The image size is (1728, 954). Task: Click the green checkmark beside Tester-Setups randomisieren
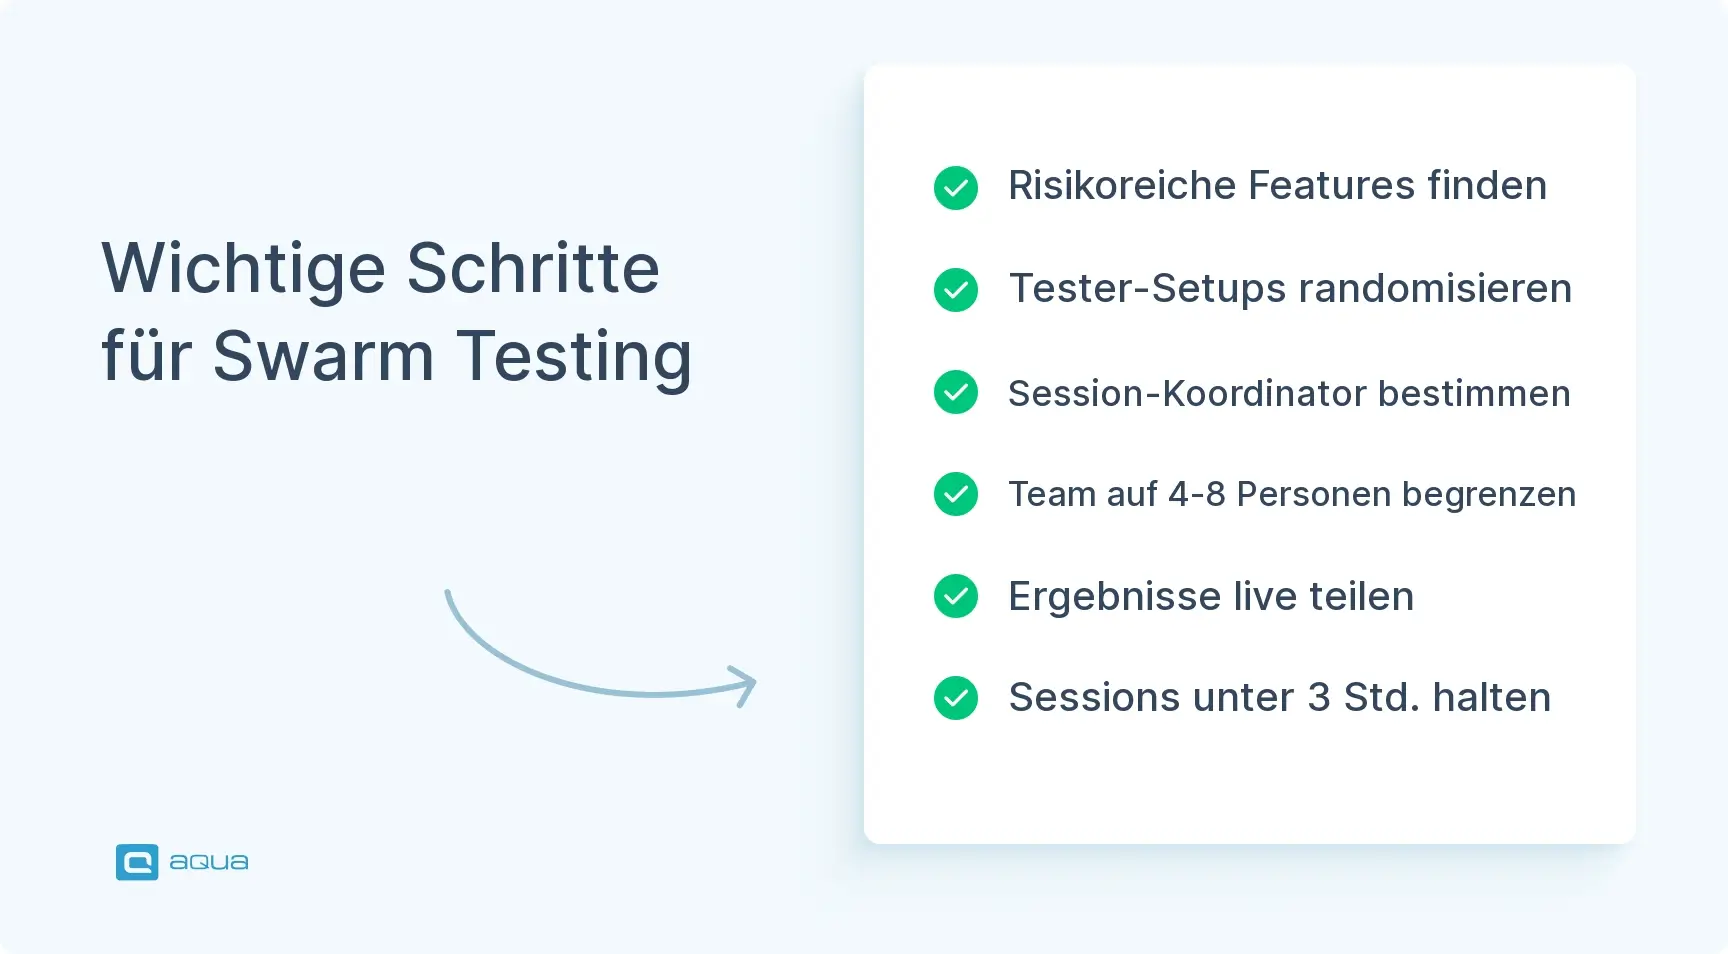click(x=956, y=290)
